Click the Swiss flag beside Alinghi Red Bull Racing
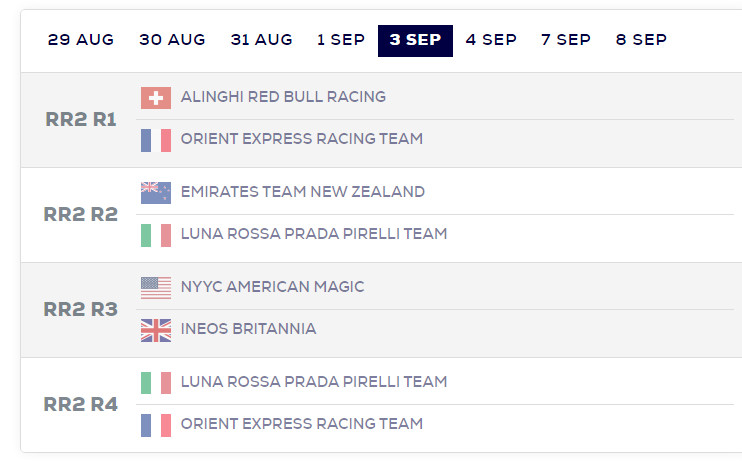The image size is (742, 469). point(156,98)
